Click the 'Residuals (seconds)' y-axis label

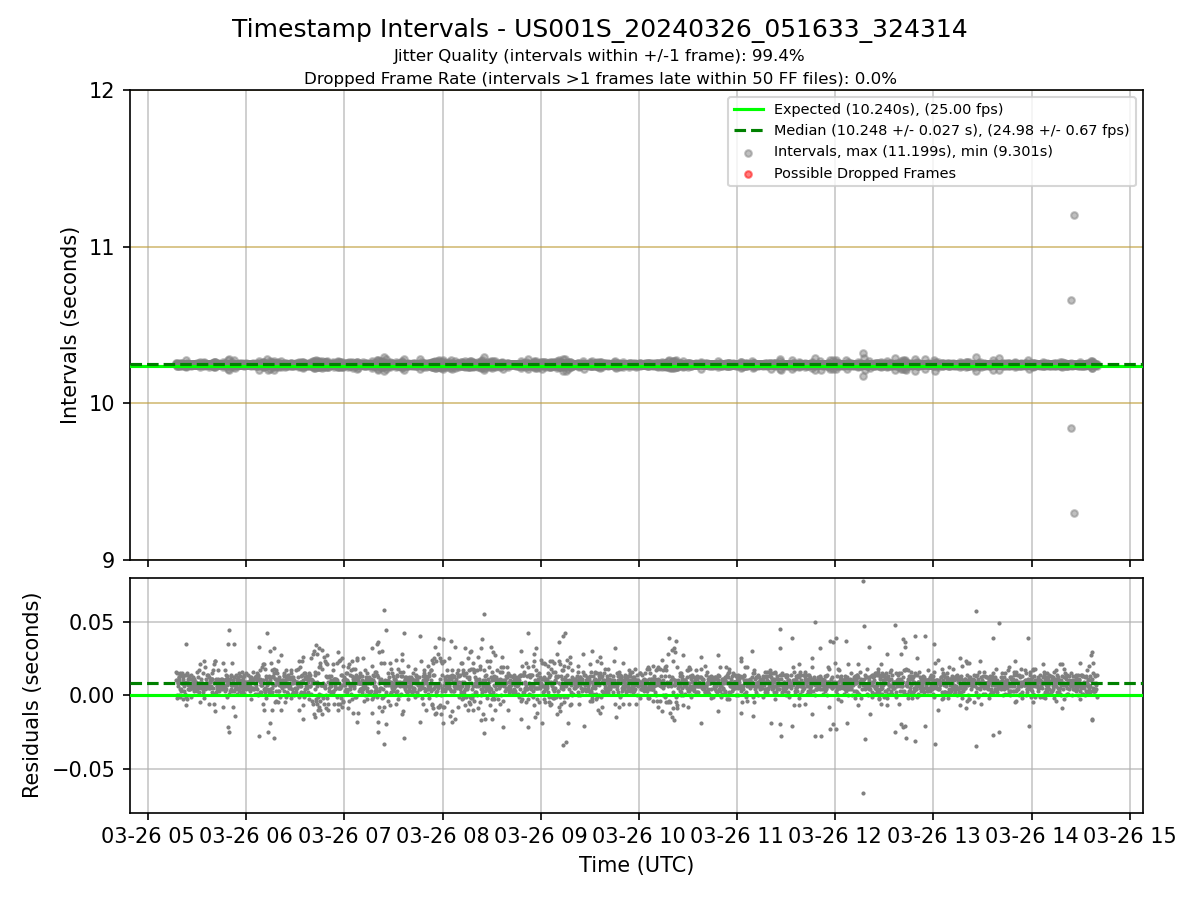32,695
